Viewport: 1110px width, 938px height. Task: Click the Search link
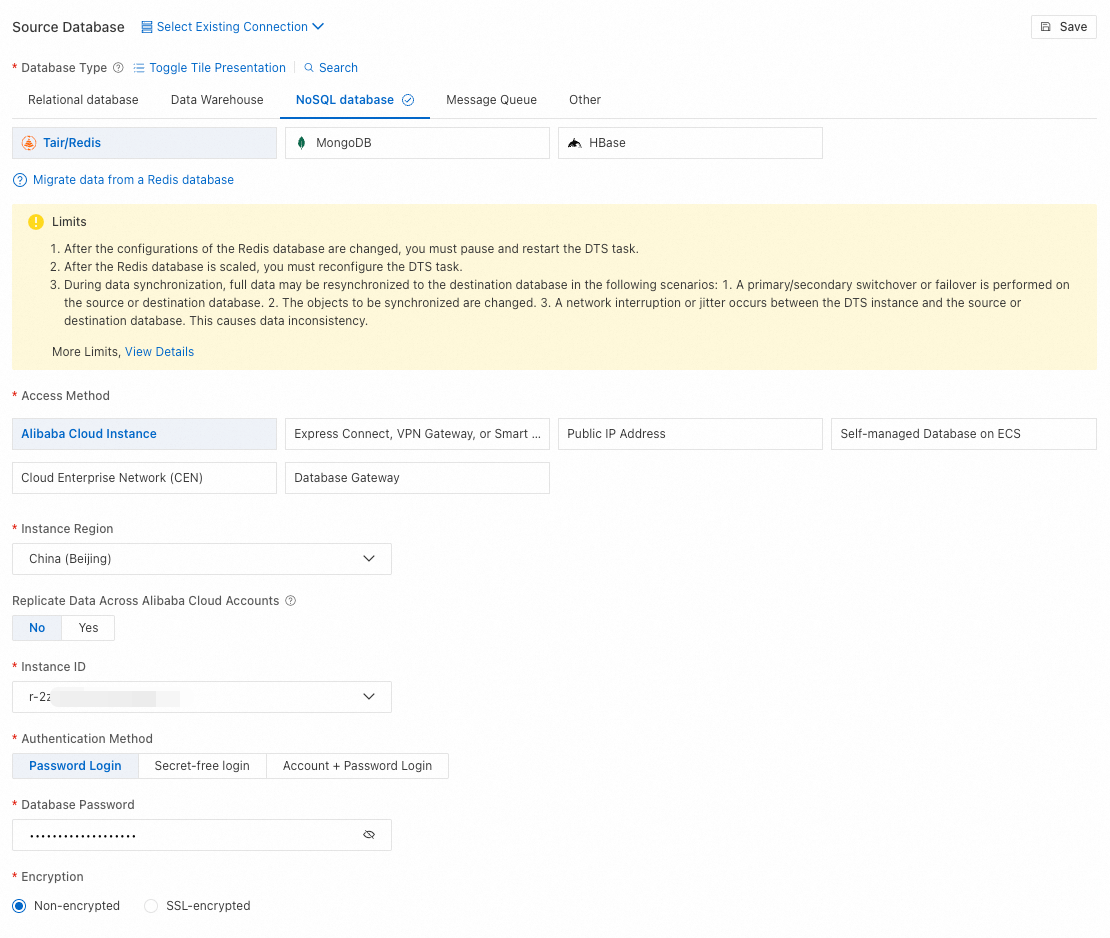[x=338, y=68]
